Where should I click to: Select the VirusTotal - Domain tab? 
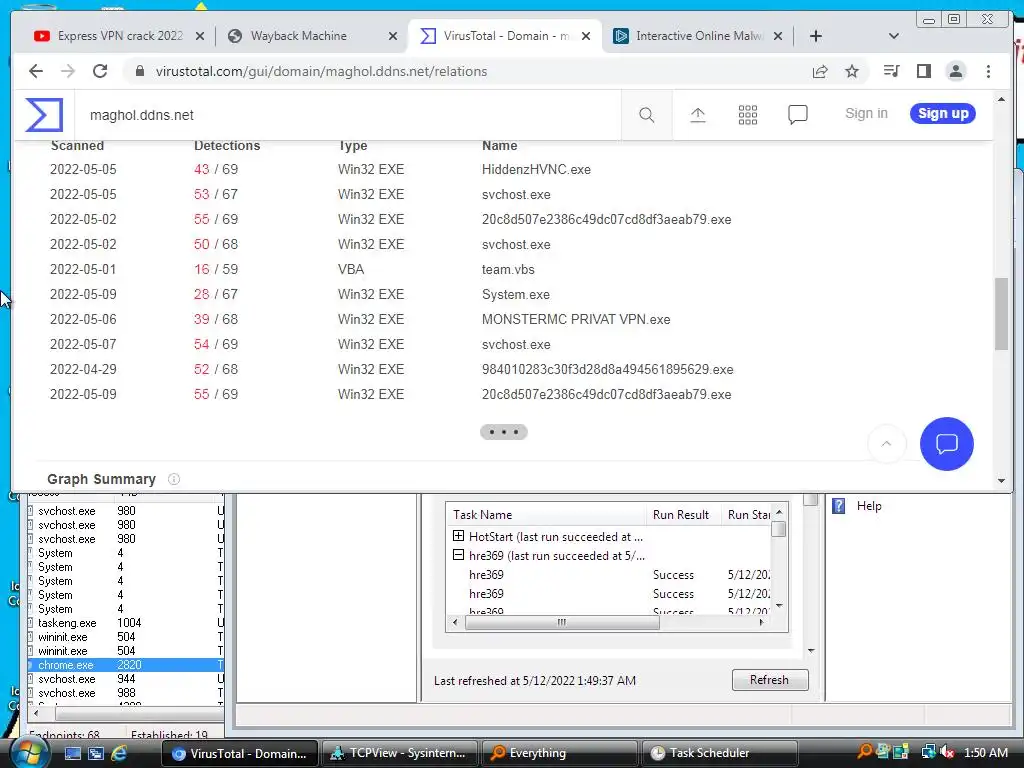tap(507, 36)
